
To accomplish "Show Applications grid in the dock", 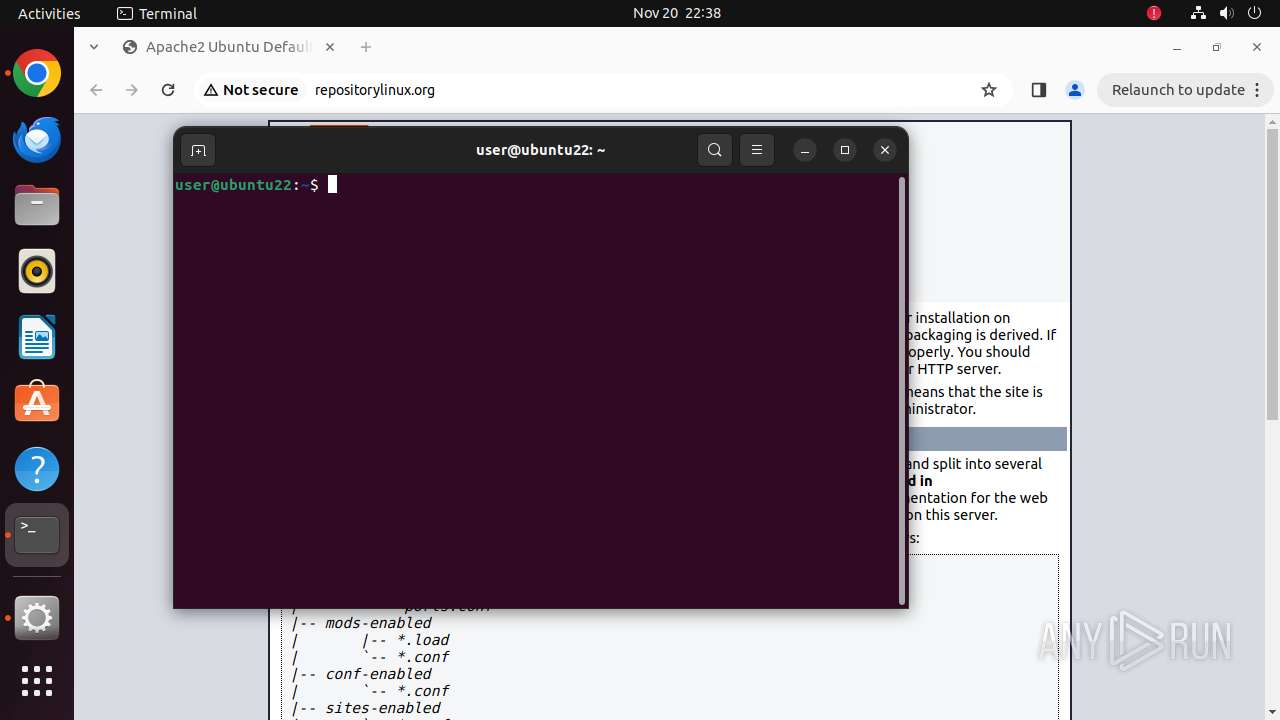I will tap(37, 681).
